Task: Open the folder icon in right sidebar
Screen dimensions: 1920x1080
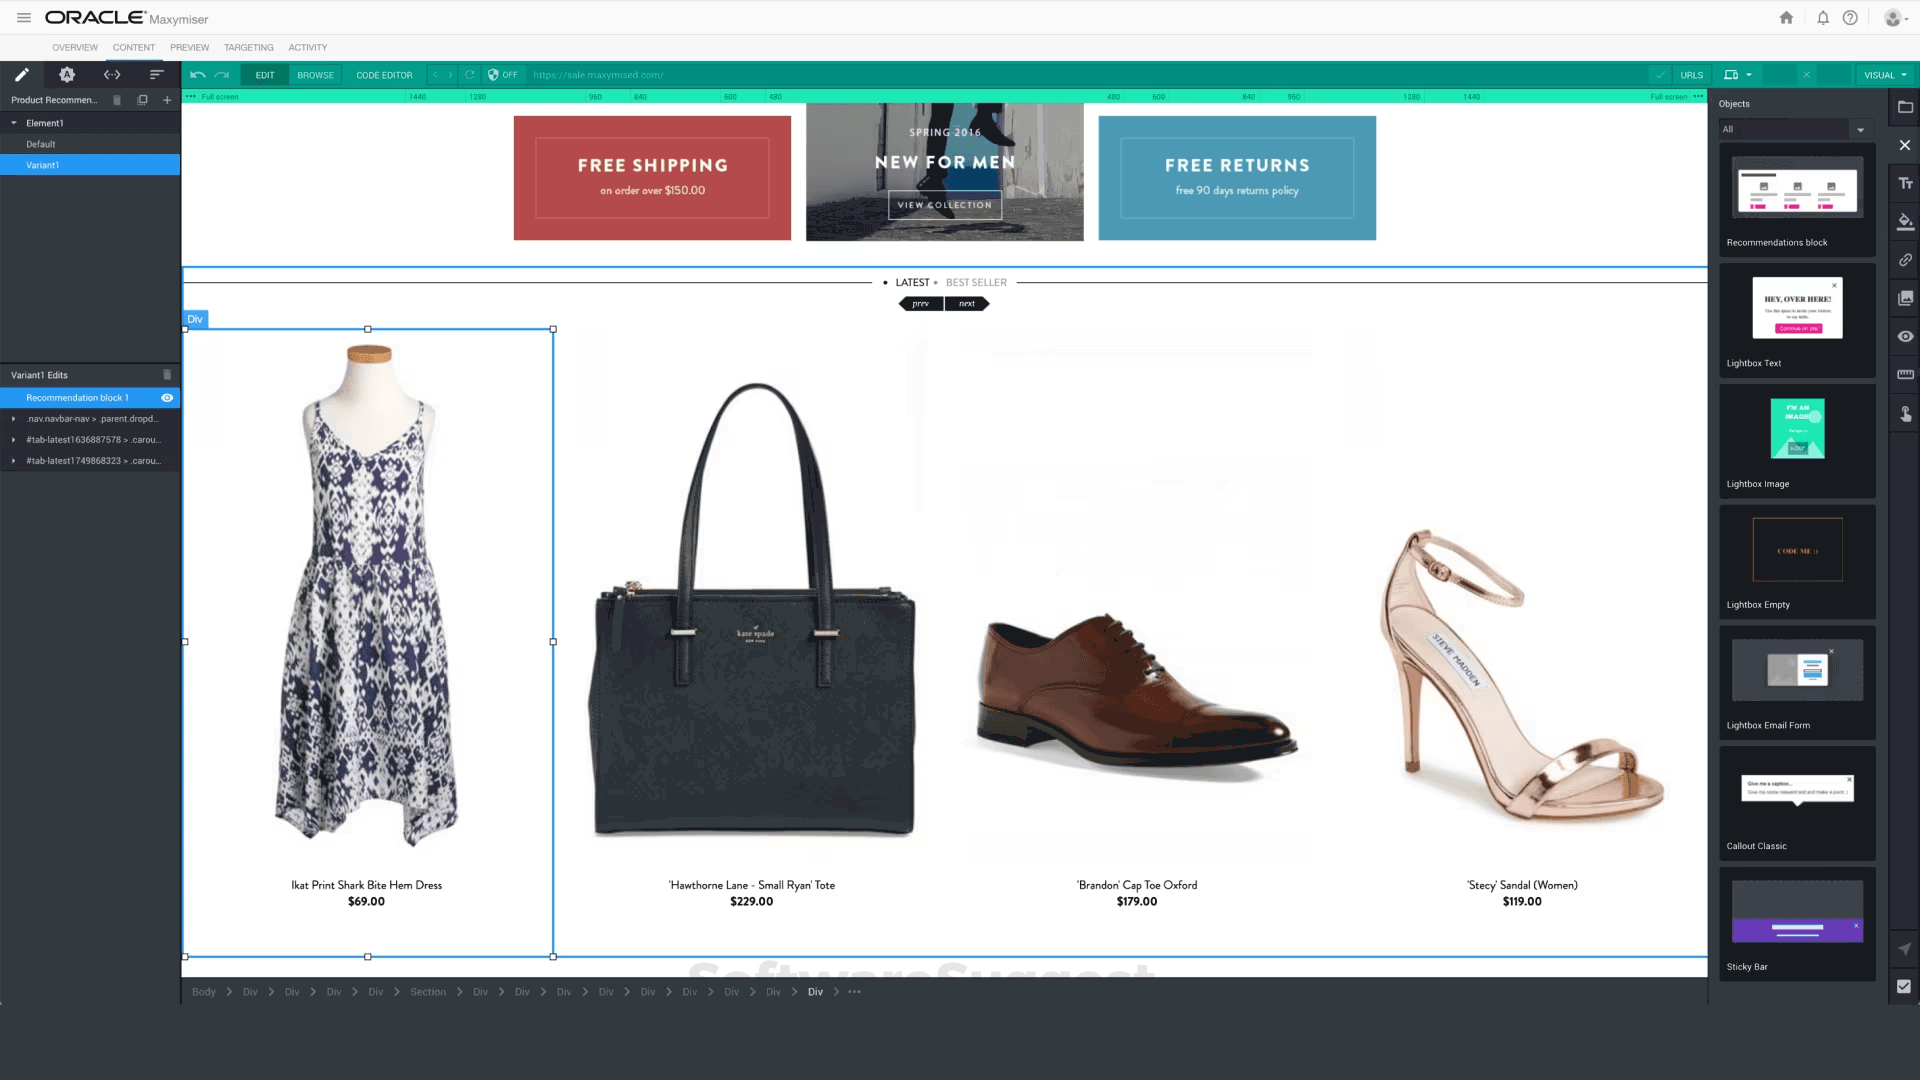Action: [1905, 107]
